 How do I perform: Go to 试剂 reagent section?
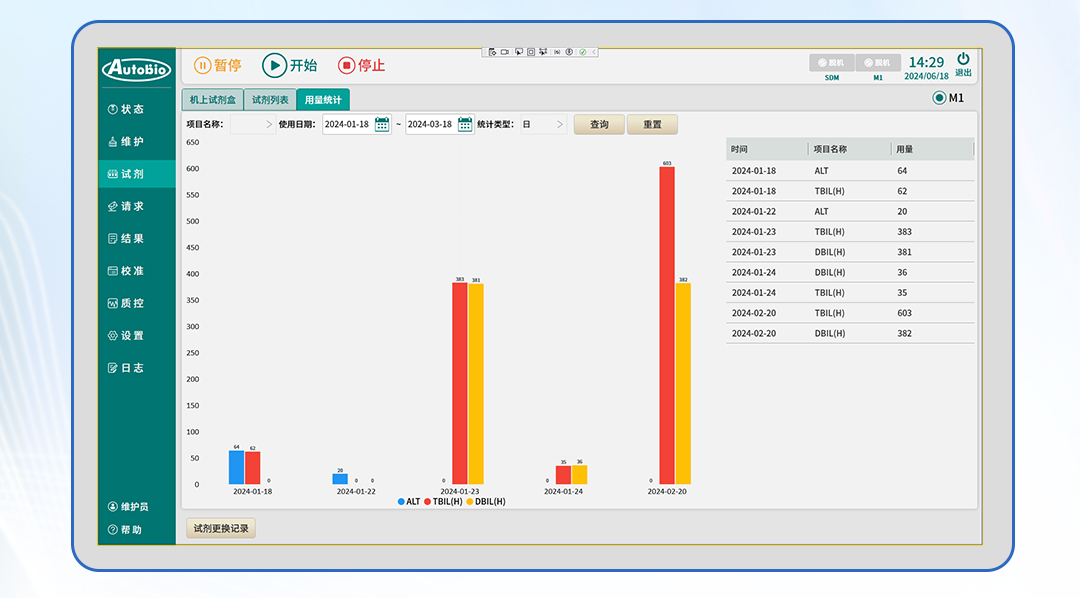[137, 174]
